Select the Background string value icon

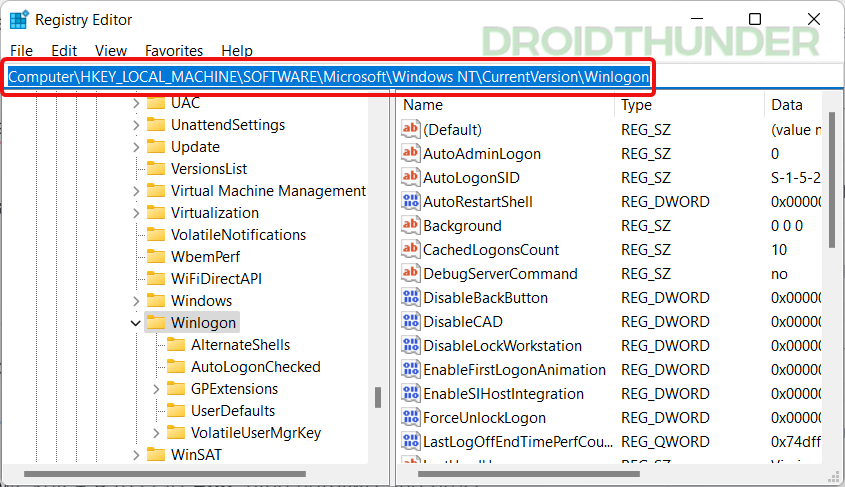click(x=410, y=226)
